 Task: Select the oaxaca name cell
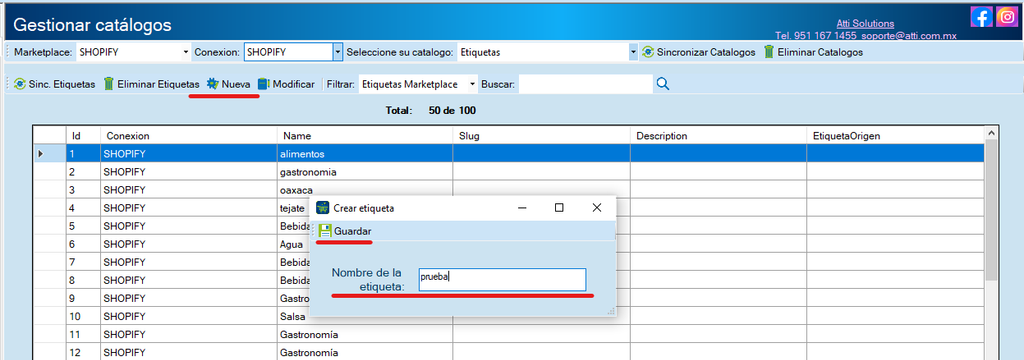(x=365, y=190)
